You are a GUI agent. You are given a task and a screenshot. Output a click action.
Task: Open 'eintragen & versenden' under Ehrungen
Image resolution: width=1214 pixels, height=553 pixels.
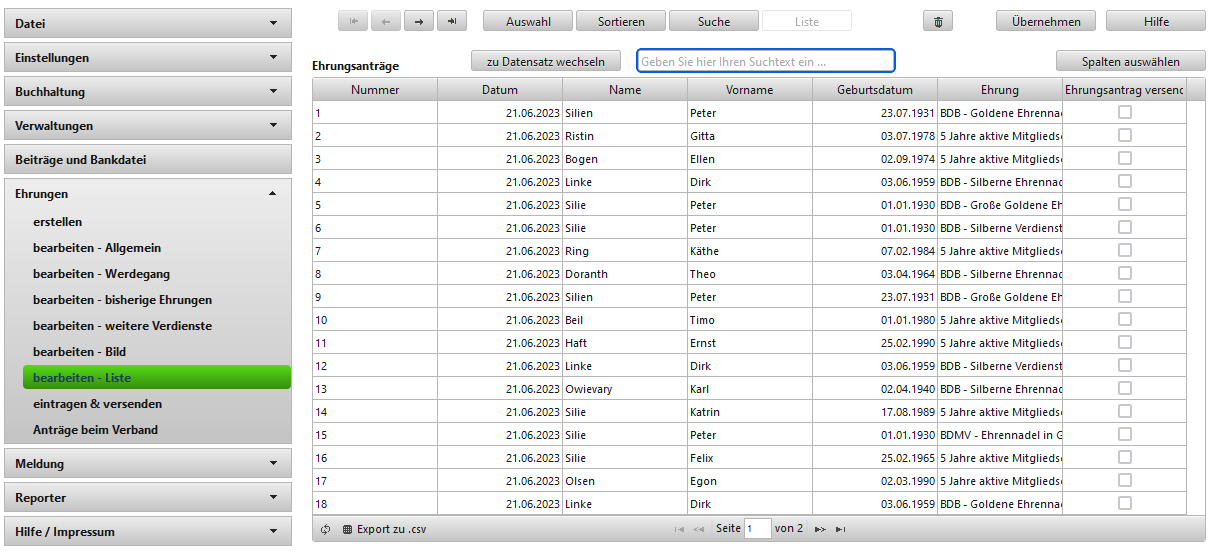[97, 404]
